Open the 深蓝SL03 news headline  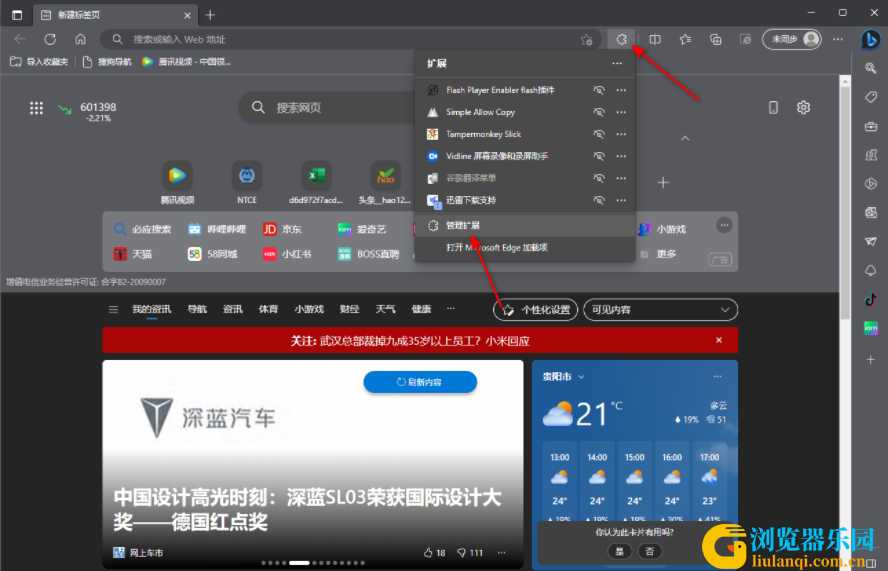point(308,509)
